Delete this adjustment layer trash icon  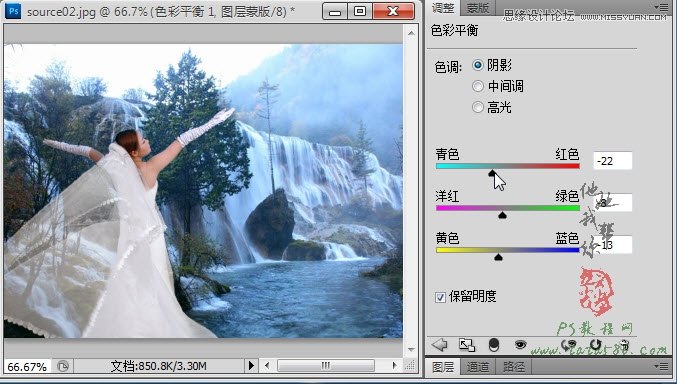point(625,346)
